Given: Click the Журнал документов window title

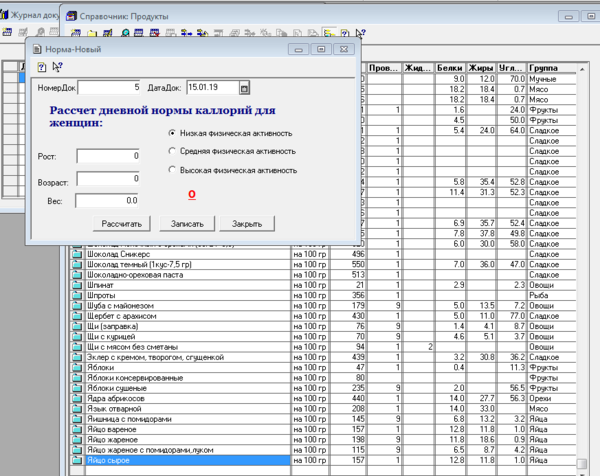Looking at the screenshot, I should pyautogui.click(x=34, y=15).
